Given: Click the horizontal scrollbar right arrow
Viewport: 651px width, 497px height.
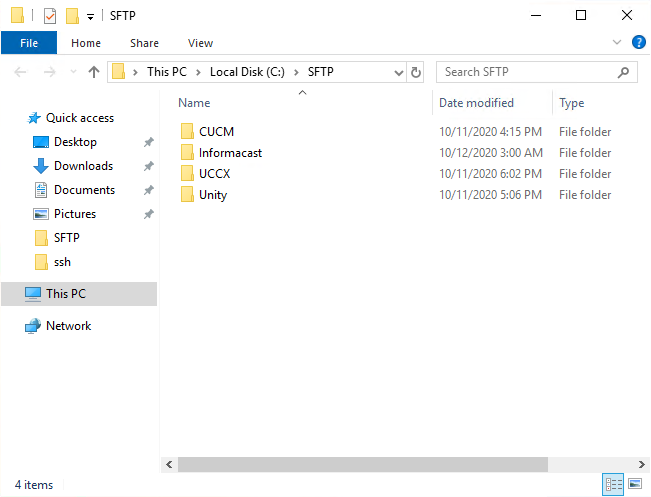Looking at the screenshot, I should [641, 464].
